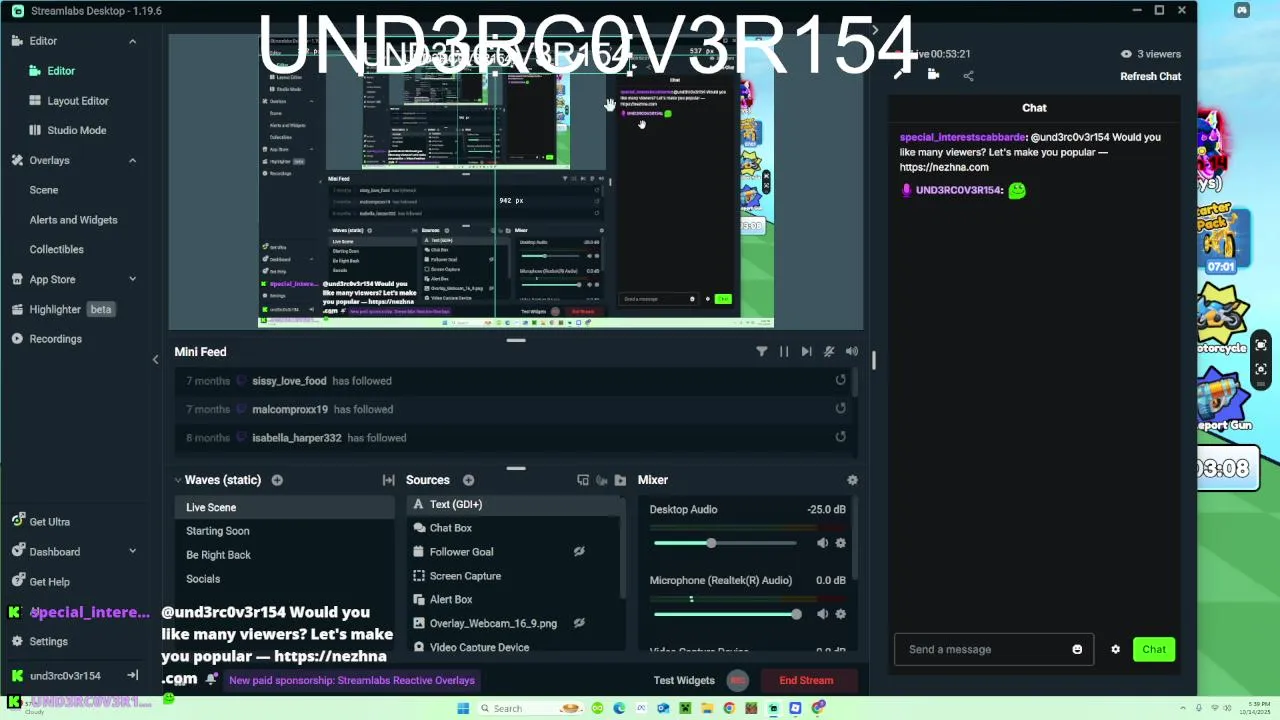Open the Streamlabs Reactive Overlays sponsorship notice
This screenshot has width=1280, height=720.
pyautogui.click(x=352, y=680)
